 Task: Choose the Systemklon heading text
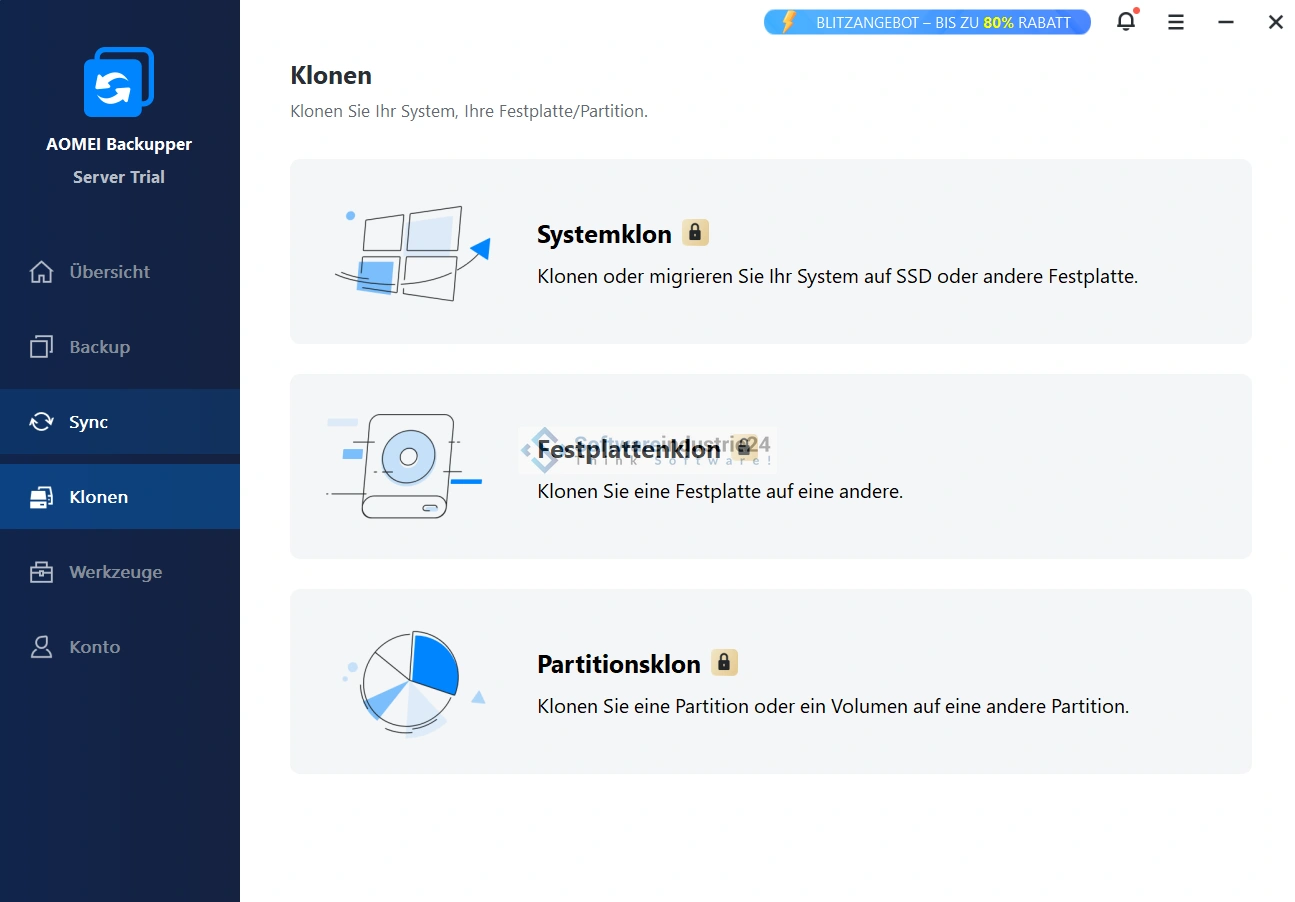click(604, 234)
